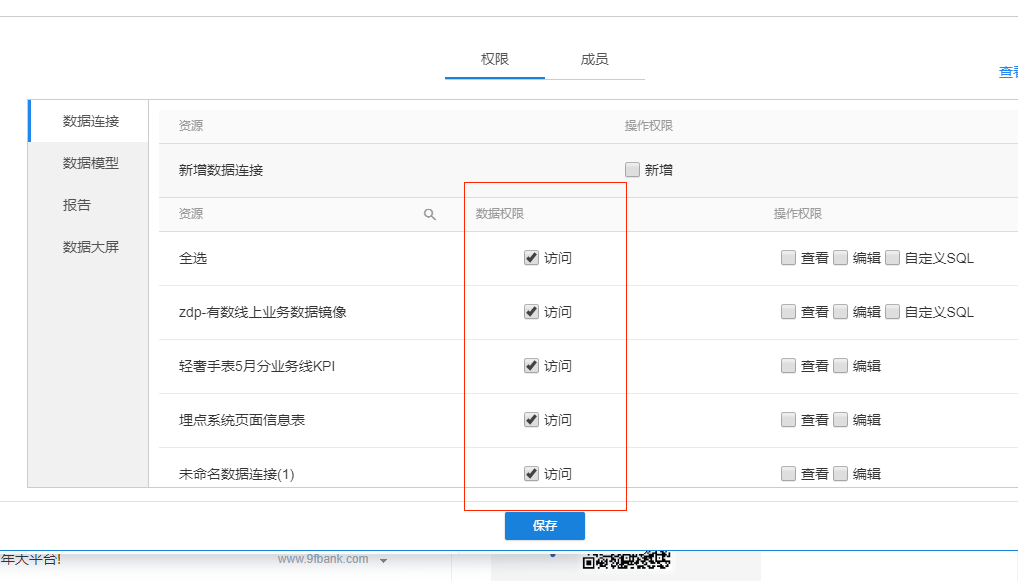Go to the 数据大屏 section
The image size is (1018, 581).
point(91,247)
